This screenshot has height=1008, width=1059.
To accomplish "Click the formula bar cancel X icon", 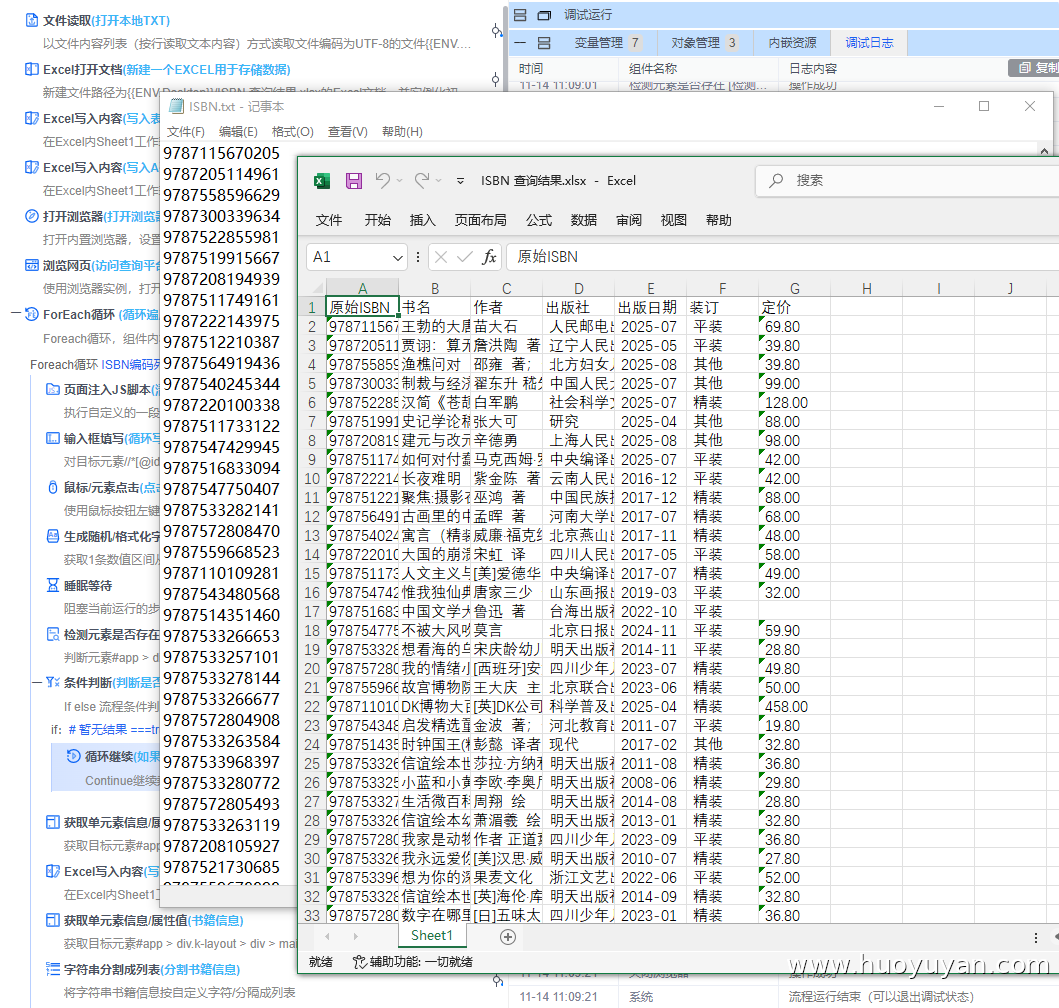I will [441, 257].
